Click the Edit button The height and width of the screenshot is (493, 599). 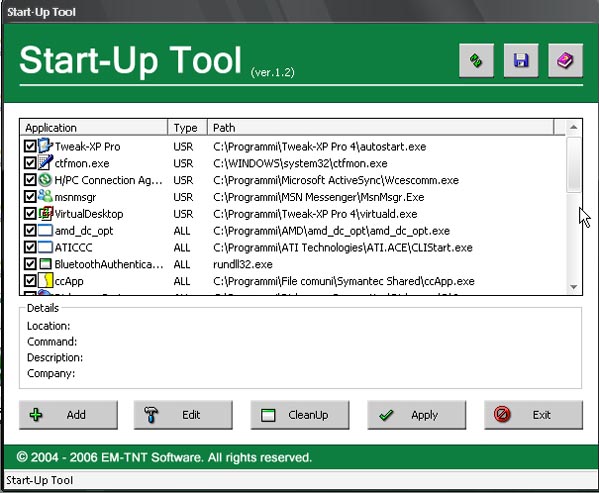183,415
